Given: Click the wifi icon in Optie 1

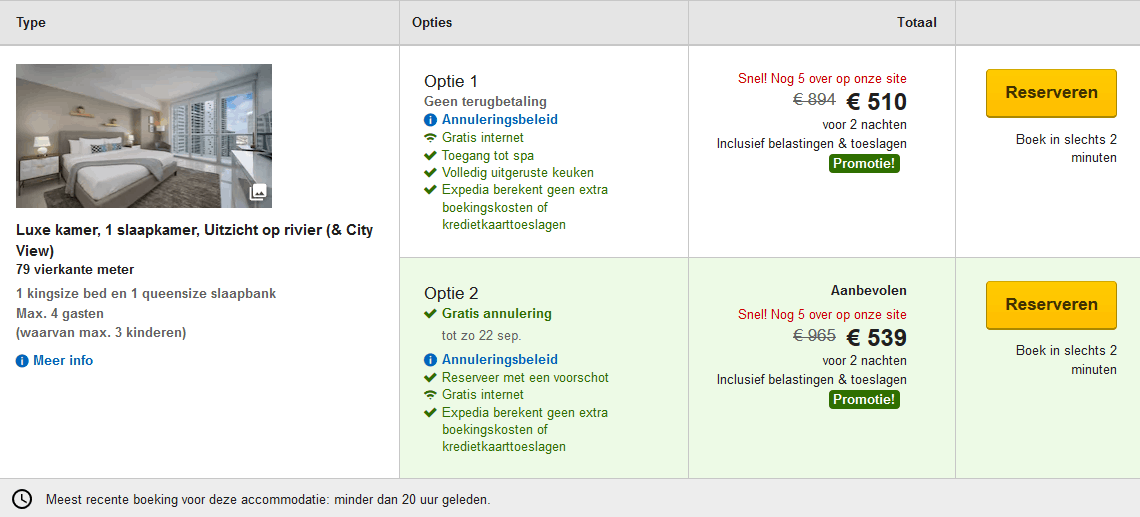Looking at the screenshot, I should click(x=430, y=138).
